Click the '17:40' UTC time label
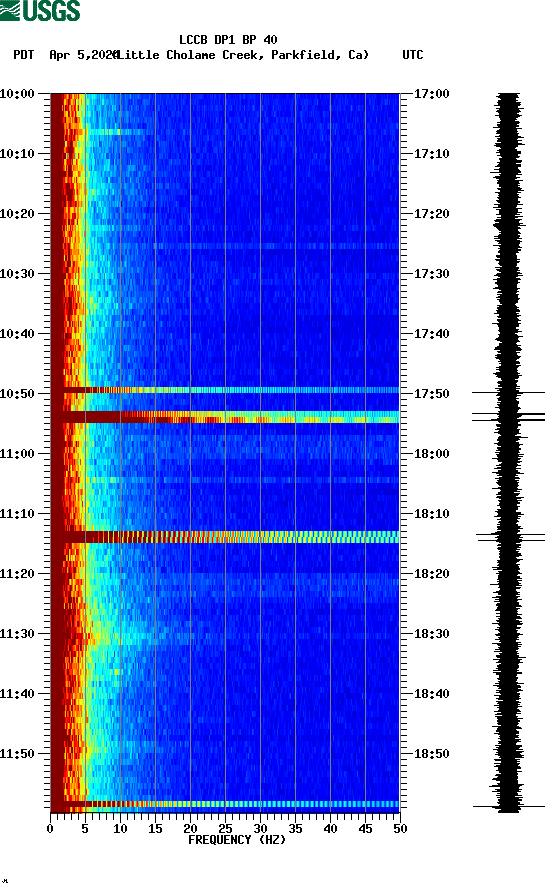The height and width of the screenshot is (892, 552). point(431,333)
